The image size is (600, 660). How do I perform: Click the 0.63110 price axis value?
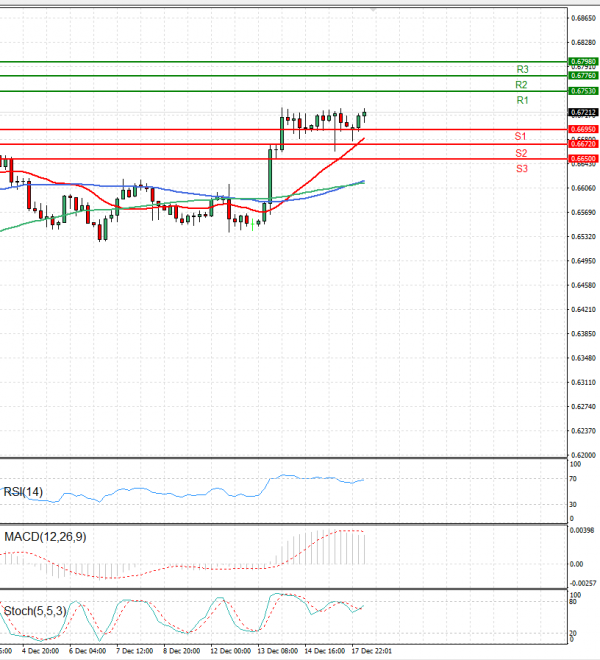pyautogui.click(x=584, y=383)
